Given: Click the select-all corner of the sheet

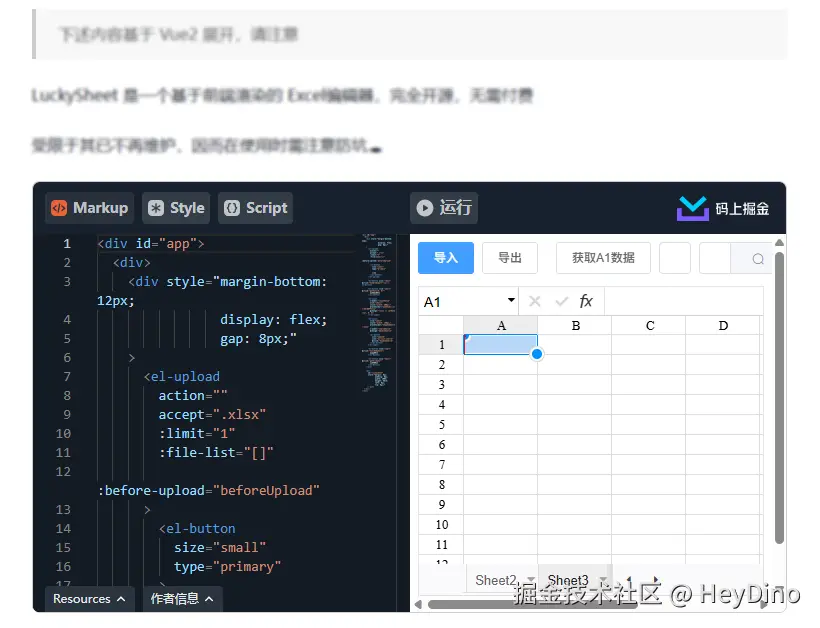Looking at the screenshot, I should point(441,325).
